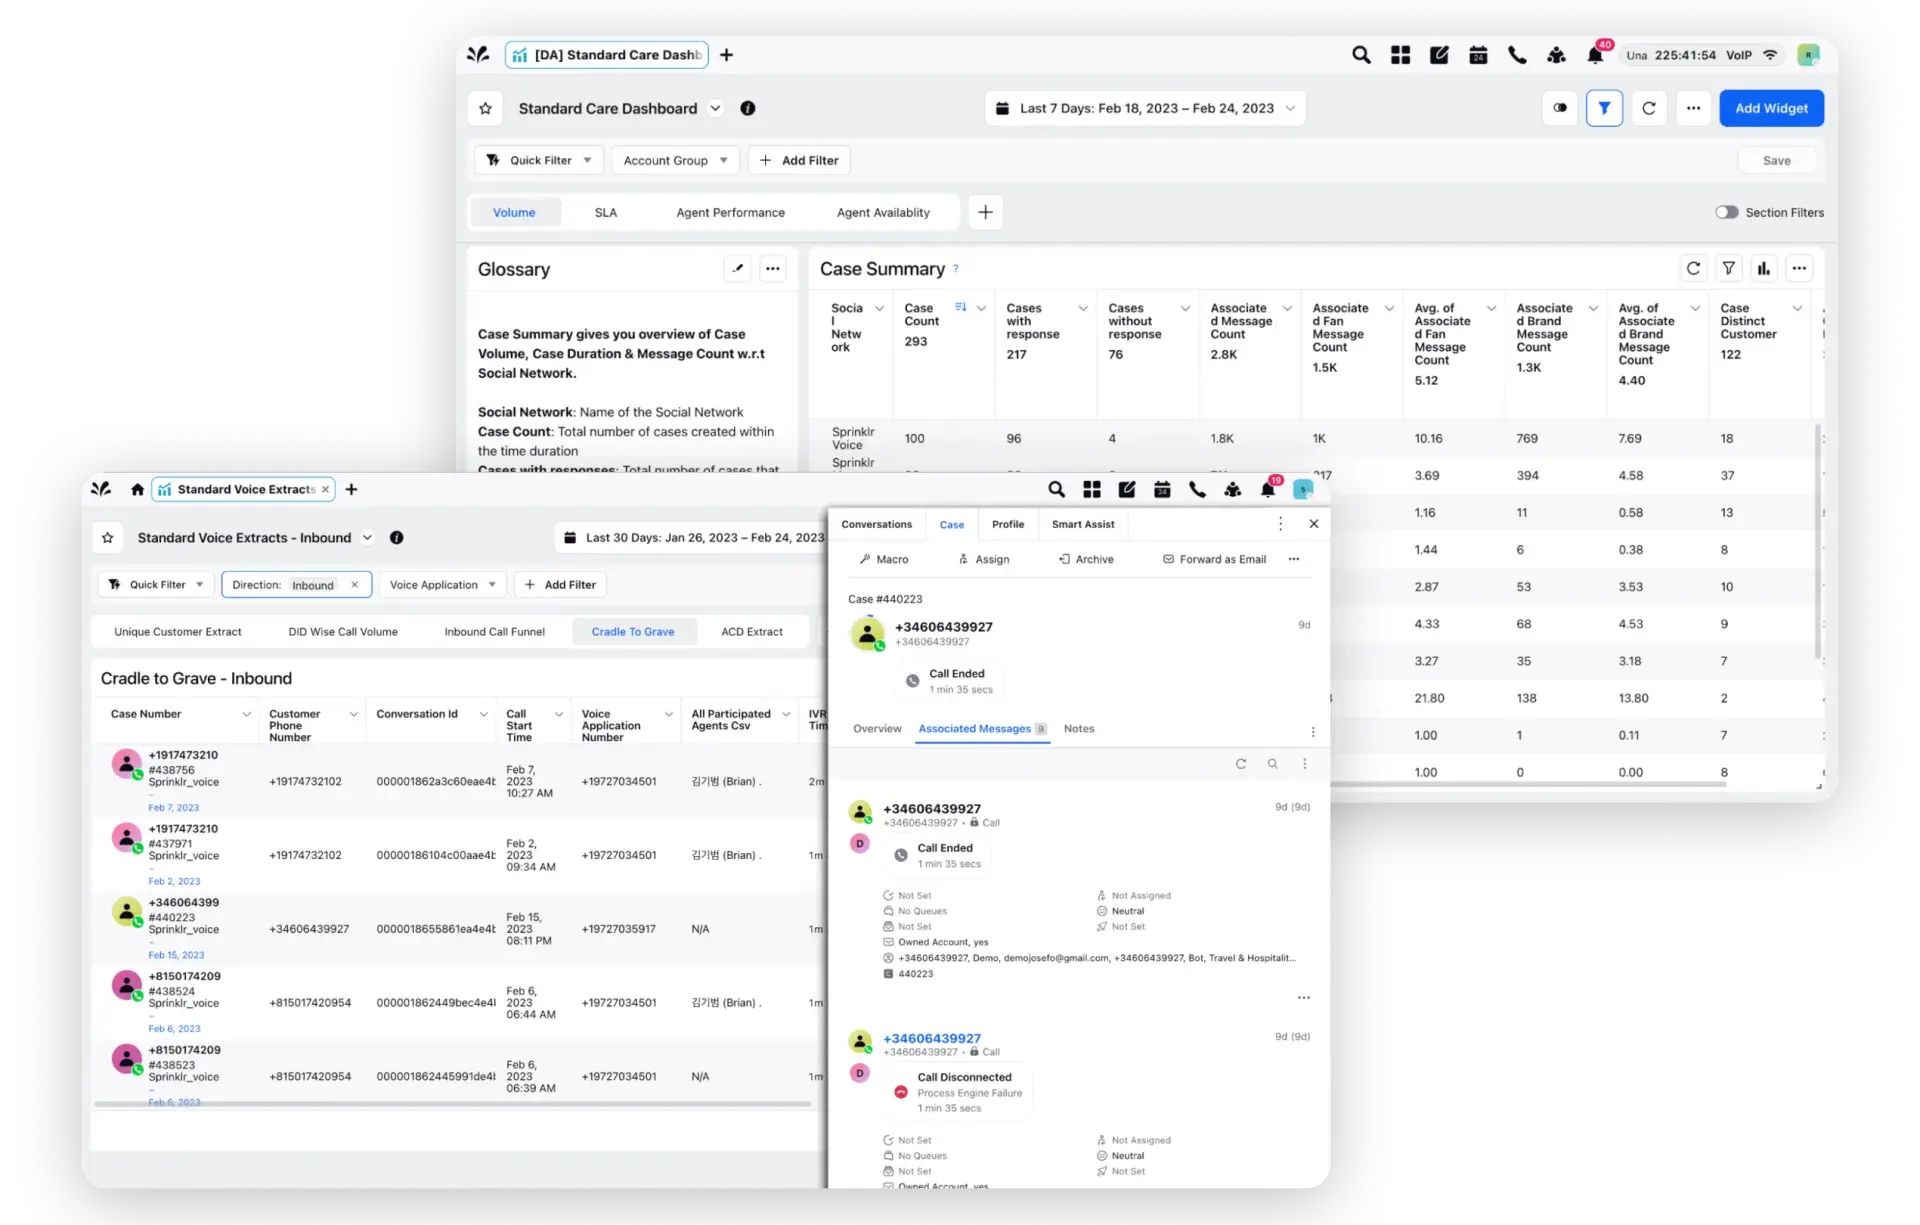Click the refresh icon in Case Summary
Image resolution: width=1920 pixels, height=1225 pixels.
pyautogui.click(x=1693, y=269)
